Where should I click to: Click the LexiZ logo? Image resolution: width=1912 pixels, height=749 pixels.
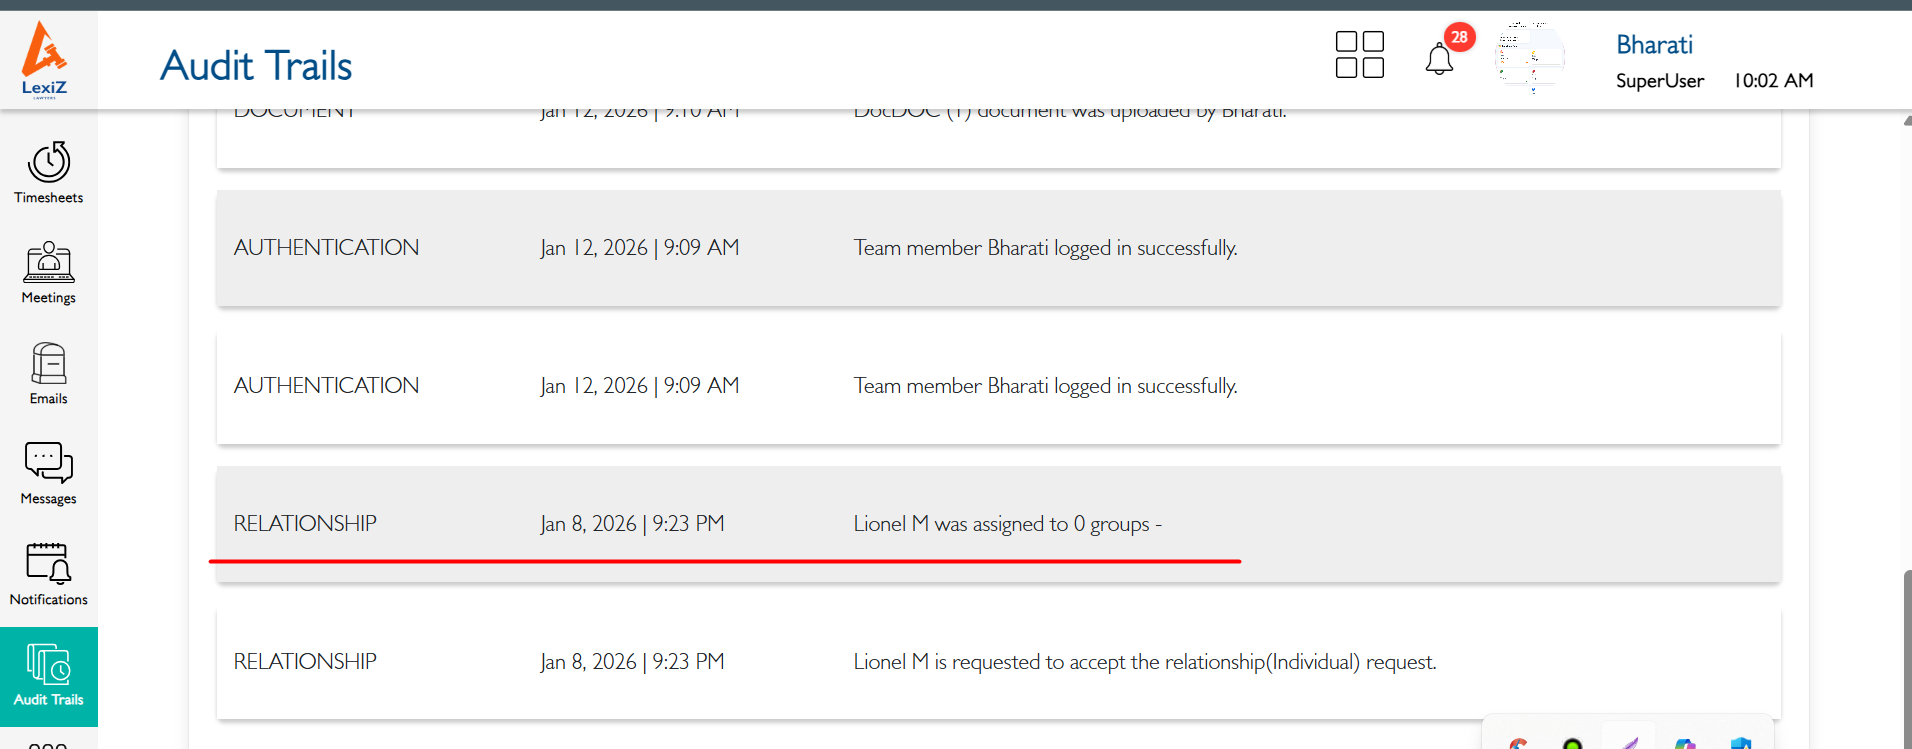click(x=45, y=58)
